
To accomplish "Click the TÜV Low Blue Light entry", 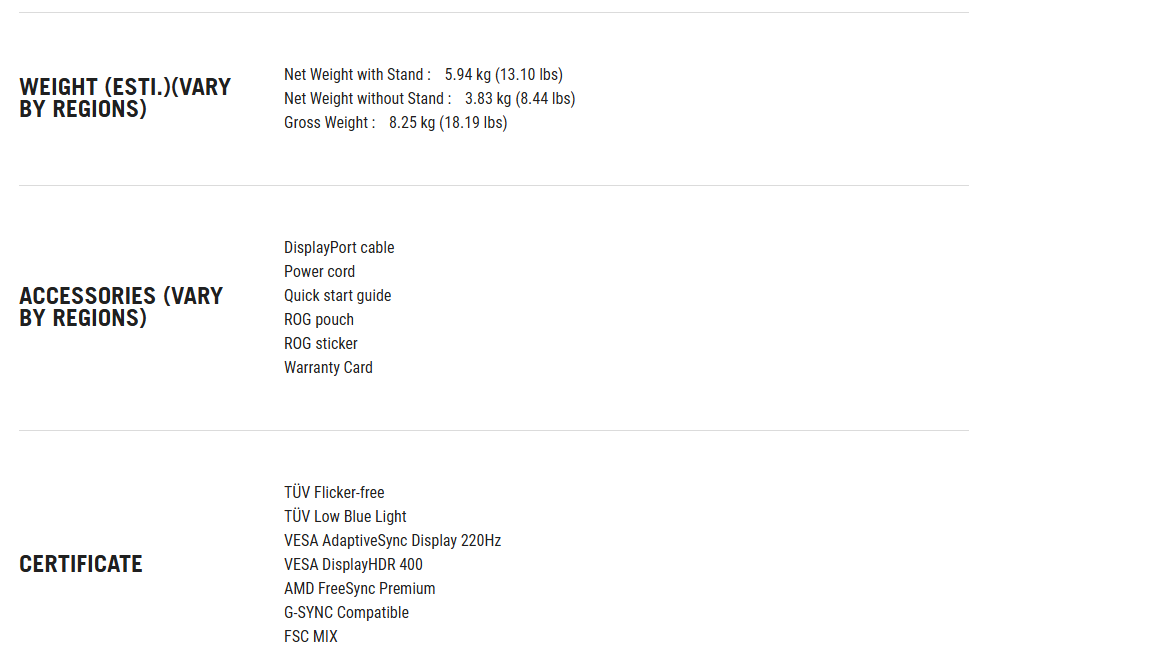I will (x=345, y=516).
